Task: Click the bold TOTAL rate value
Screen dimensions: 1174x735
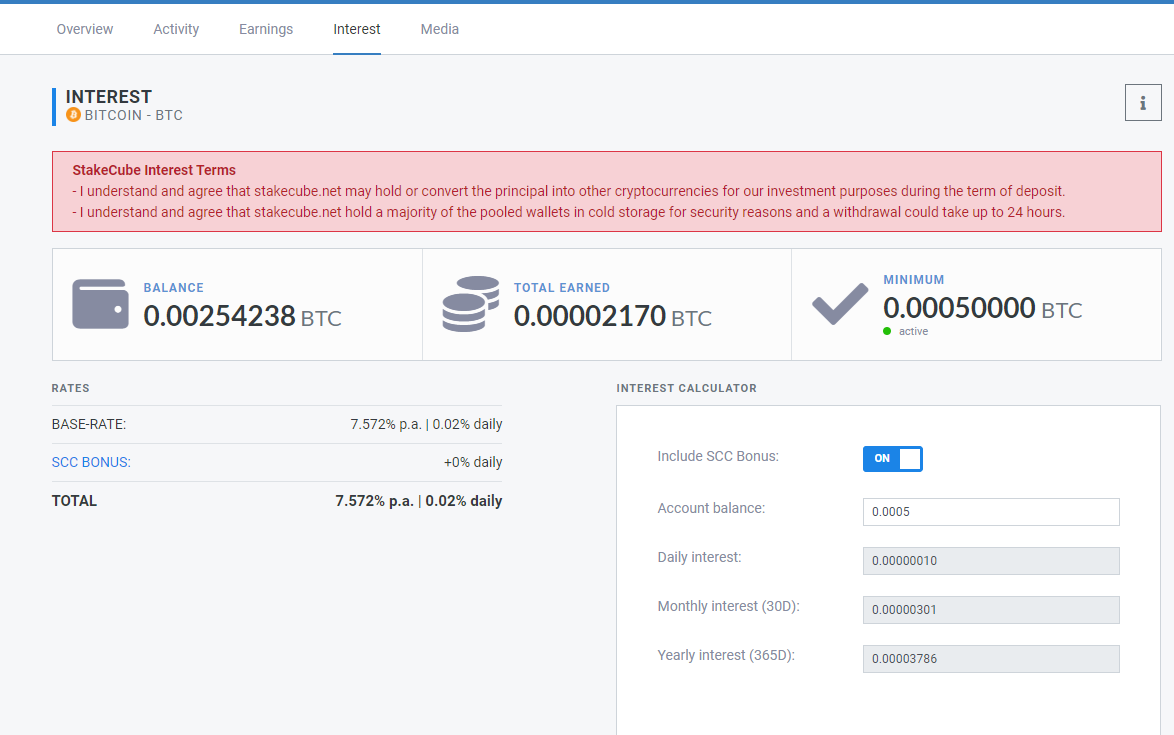Action: pyautogui.click(x=419, y=501)
